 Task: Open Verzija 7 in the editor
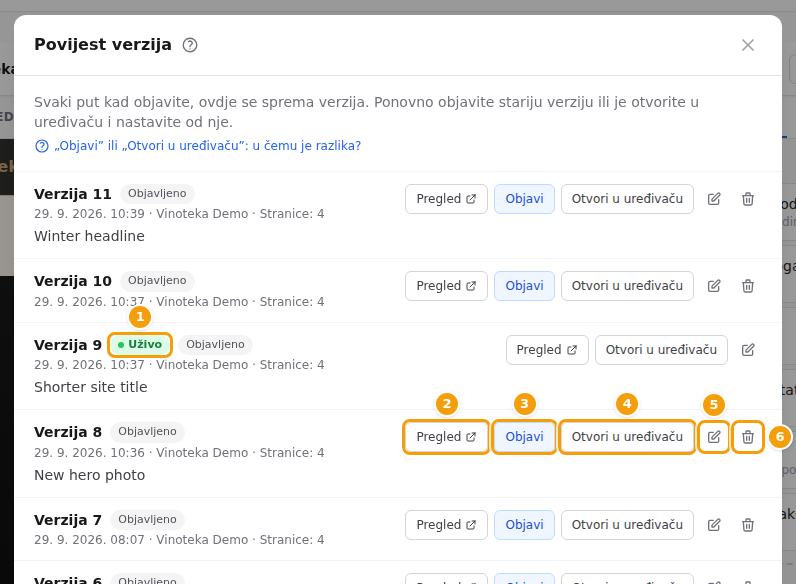point(627,525)
